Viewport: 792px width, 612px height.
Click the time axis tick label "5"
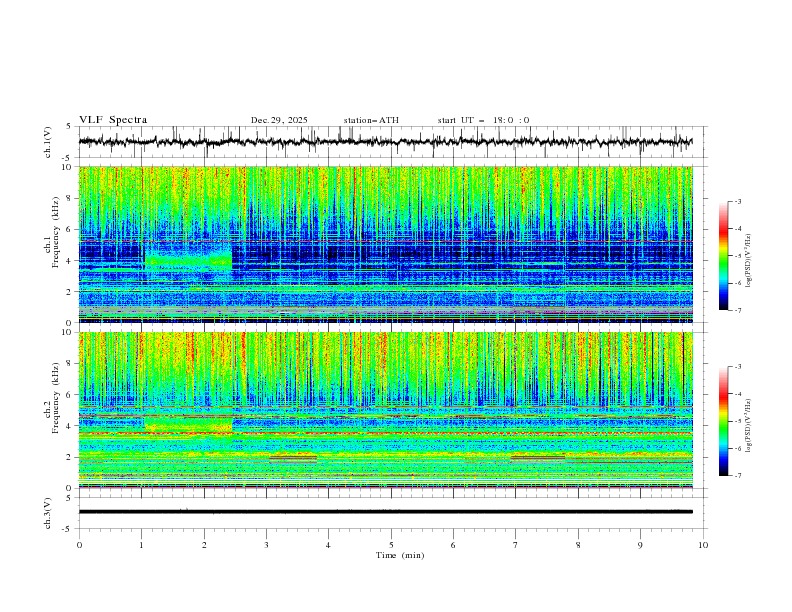click(x=391, y=545)
